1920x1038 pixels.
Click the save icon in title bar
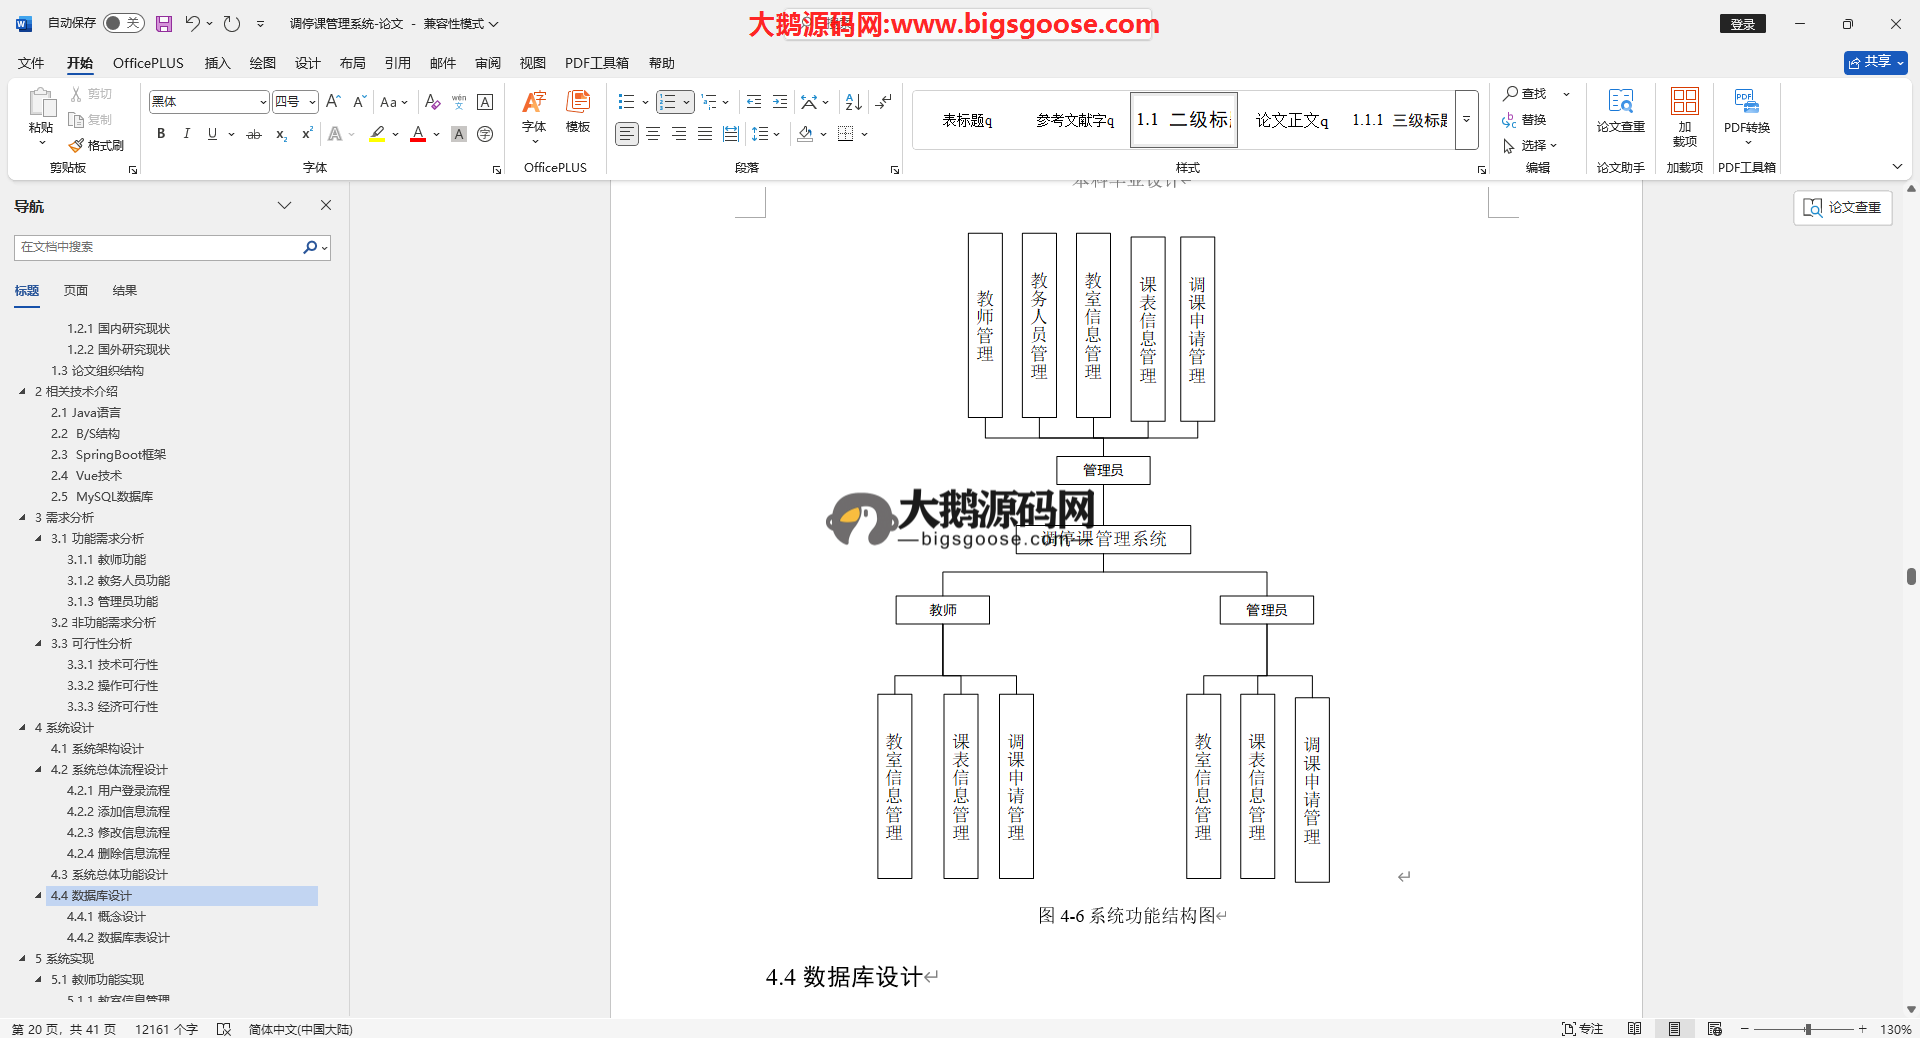[x=164, y=23]
